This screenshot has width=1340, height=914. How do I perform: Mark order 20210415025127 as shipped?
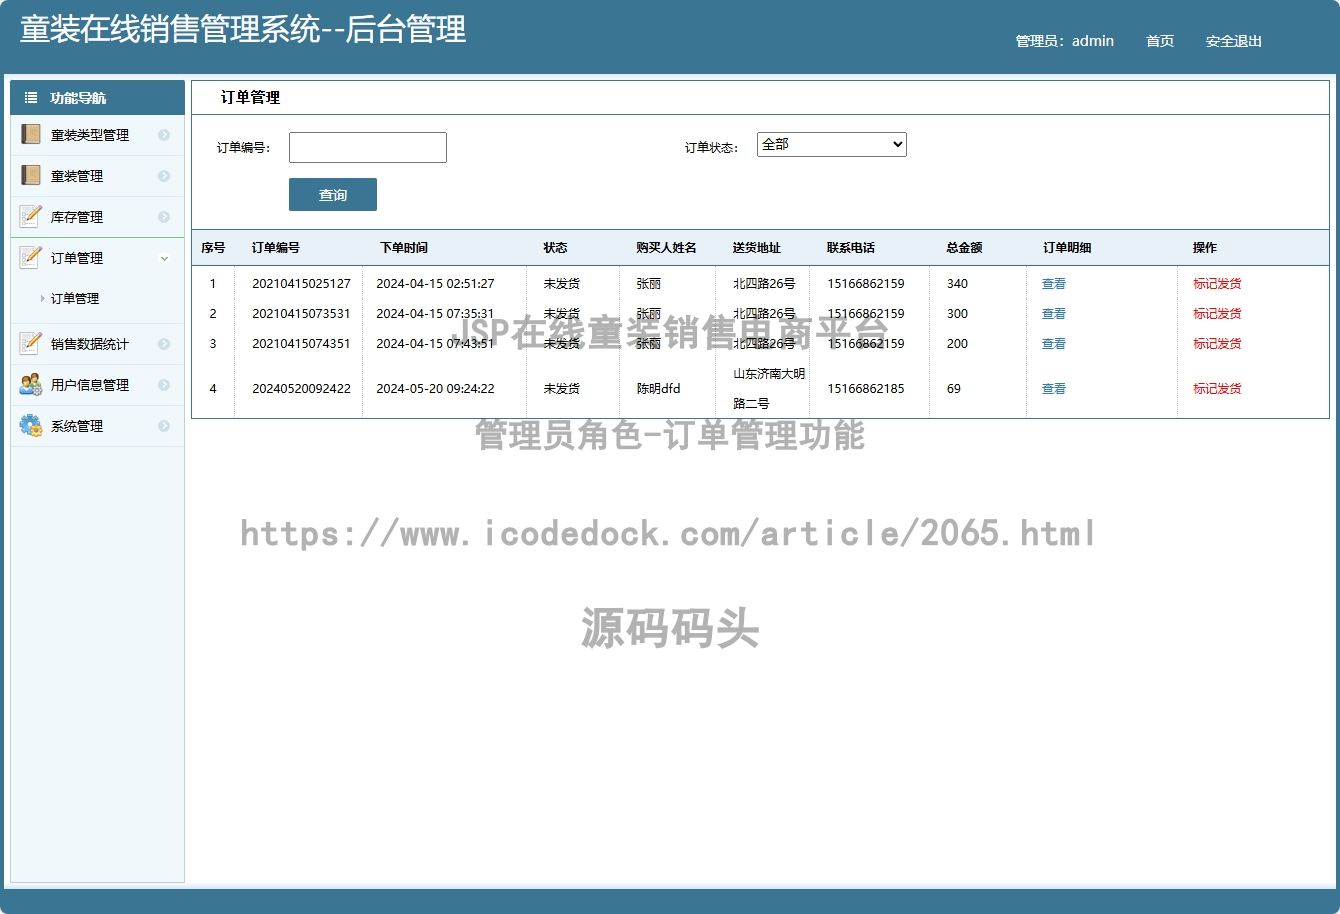pyautogui.click(x=1217, y=284)
